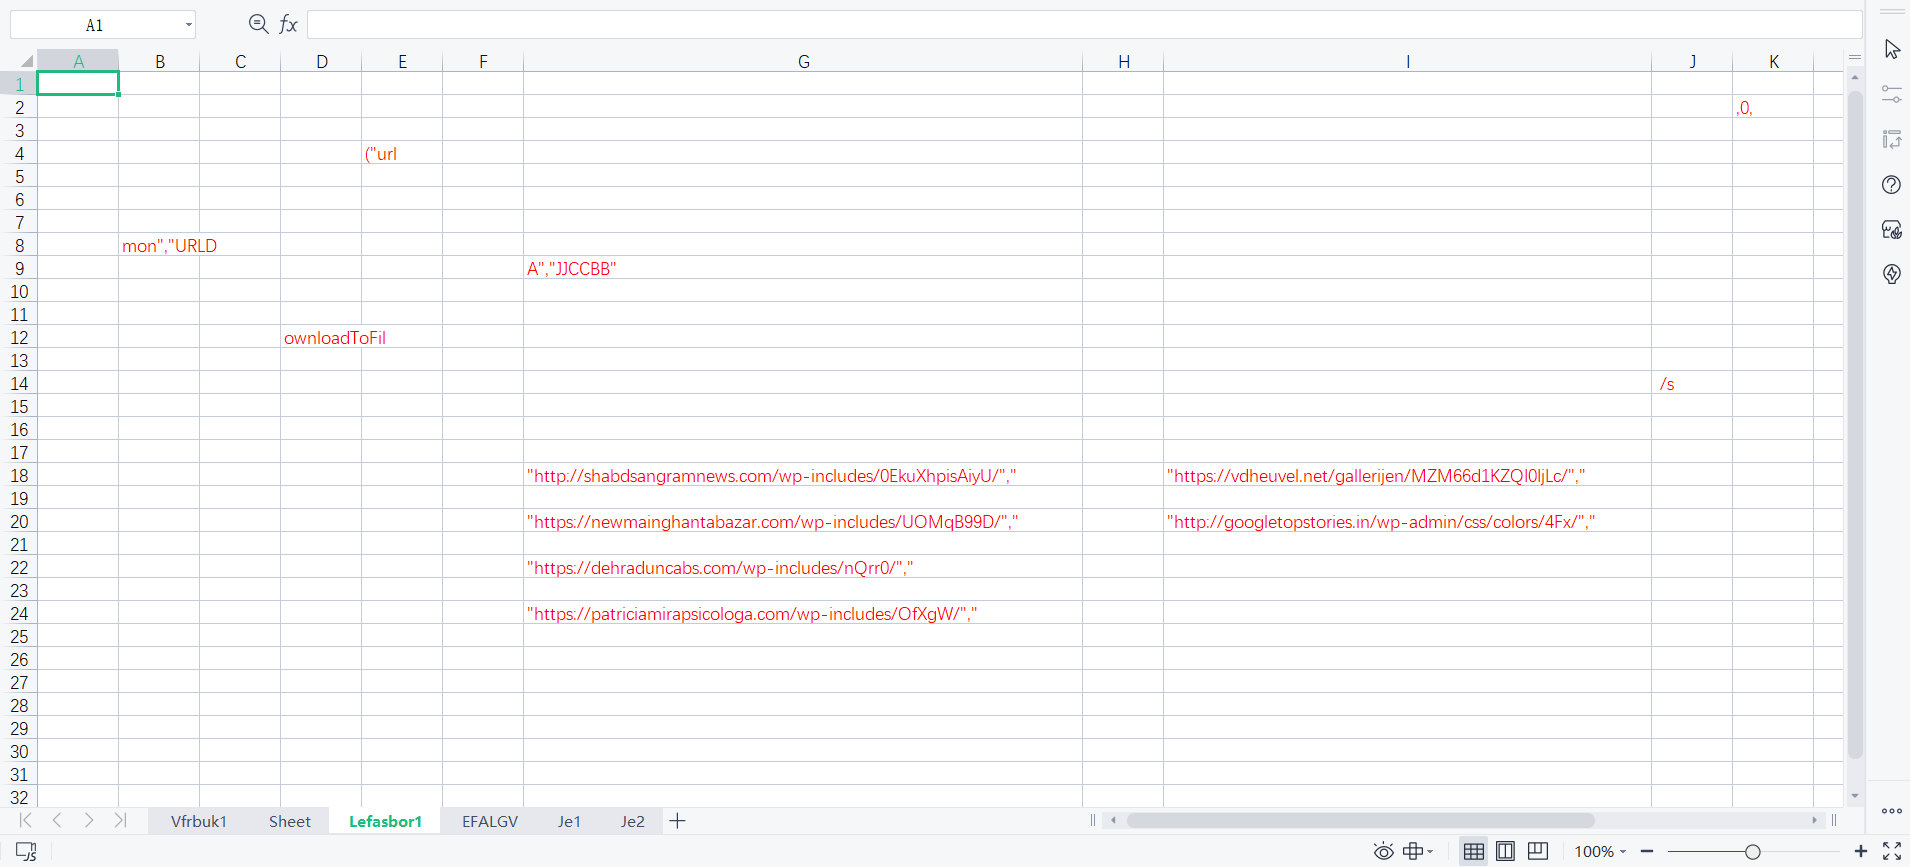Click the zoom in plus button
Screen dimensions: 1910x867
coord(1860,851)
